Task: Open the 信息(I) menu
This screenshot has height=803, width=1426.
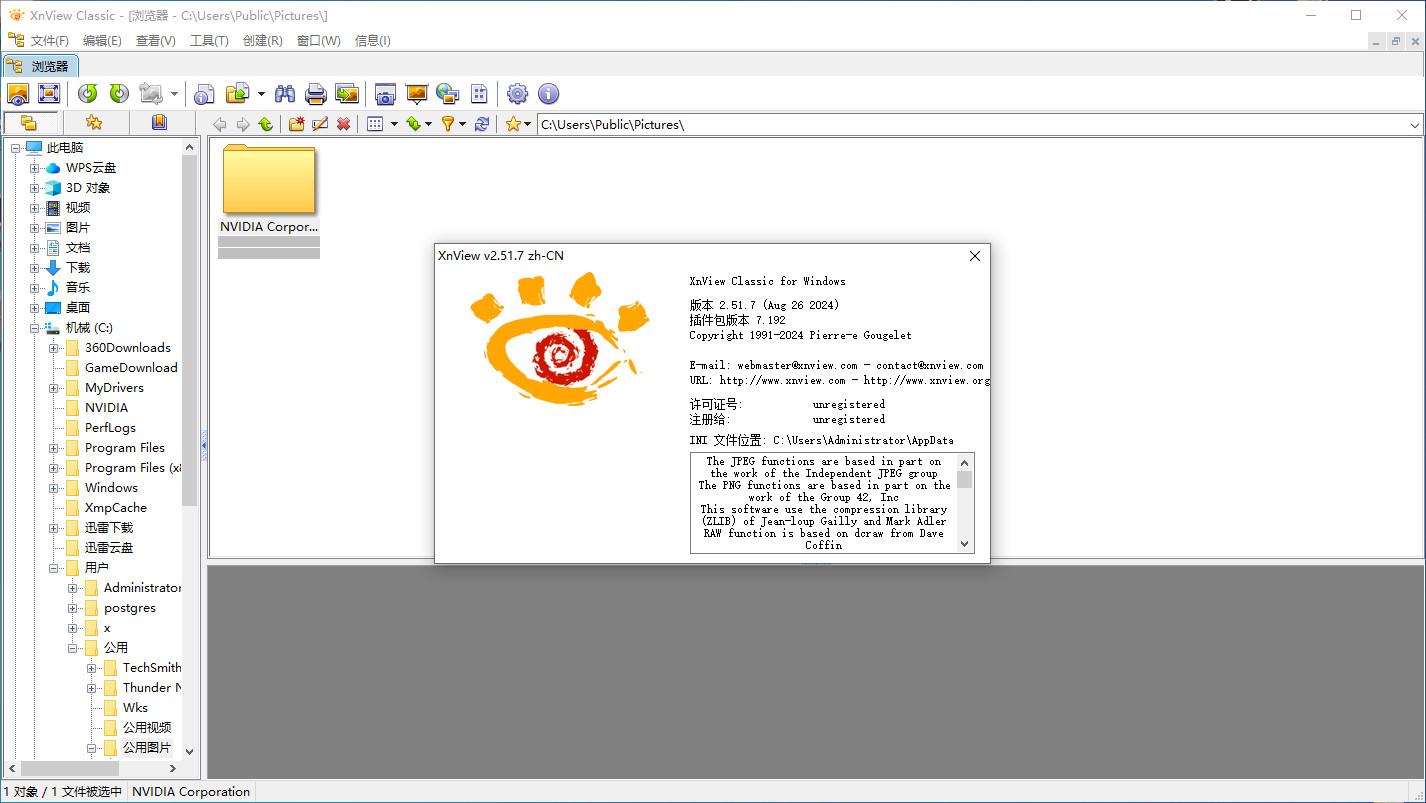Action: coord(372,40)
